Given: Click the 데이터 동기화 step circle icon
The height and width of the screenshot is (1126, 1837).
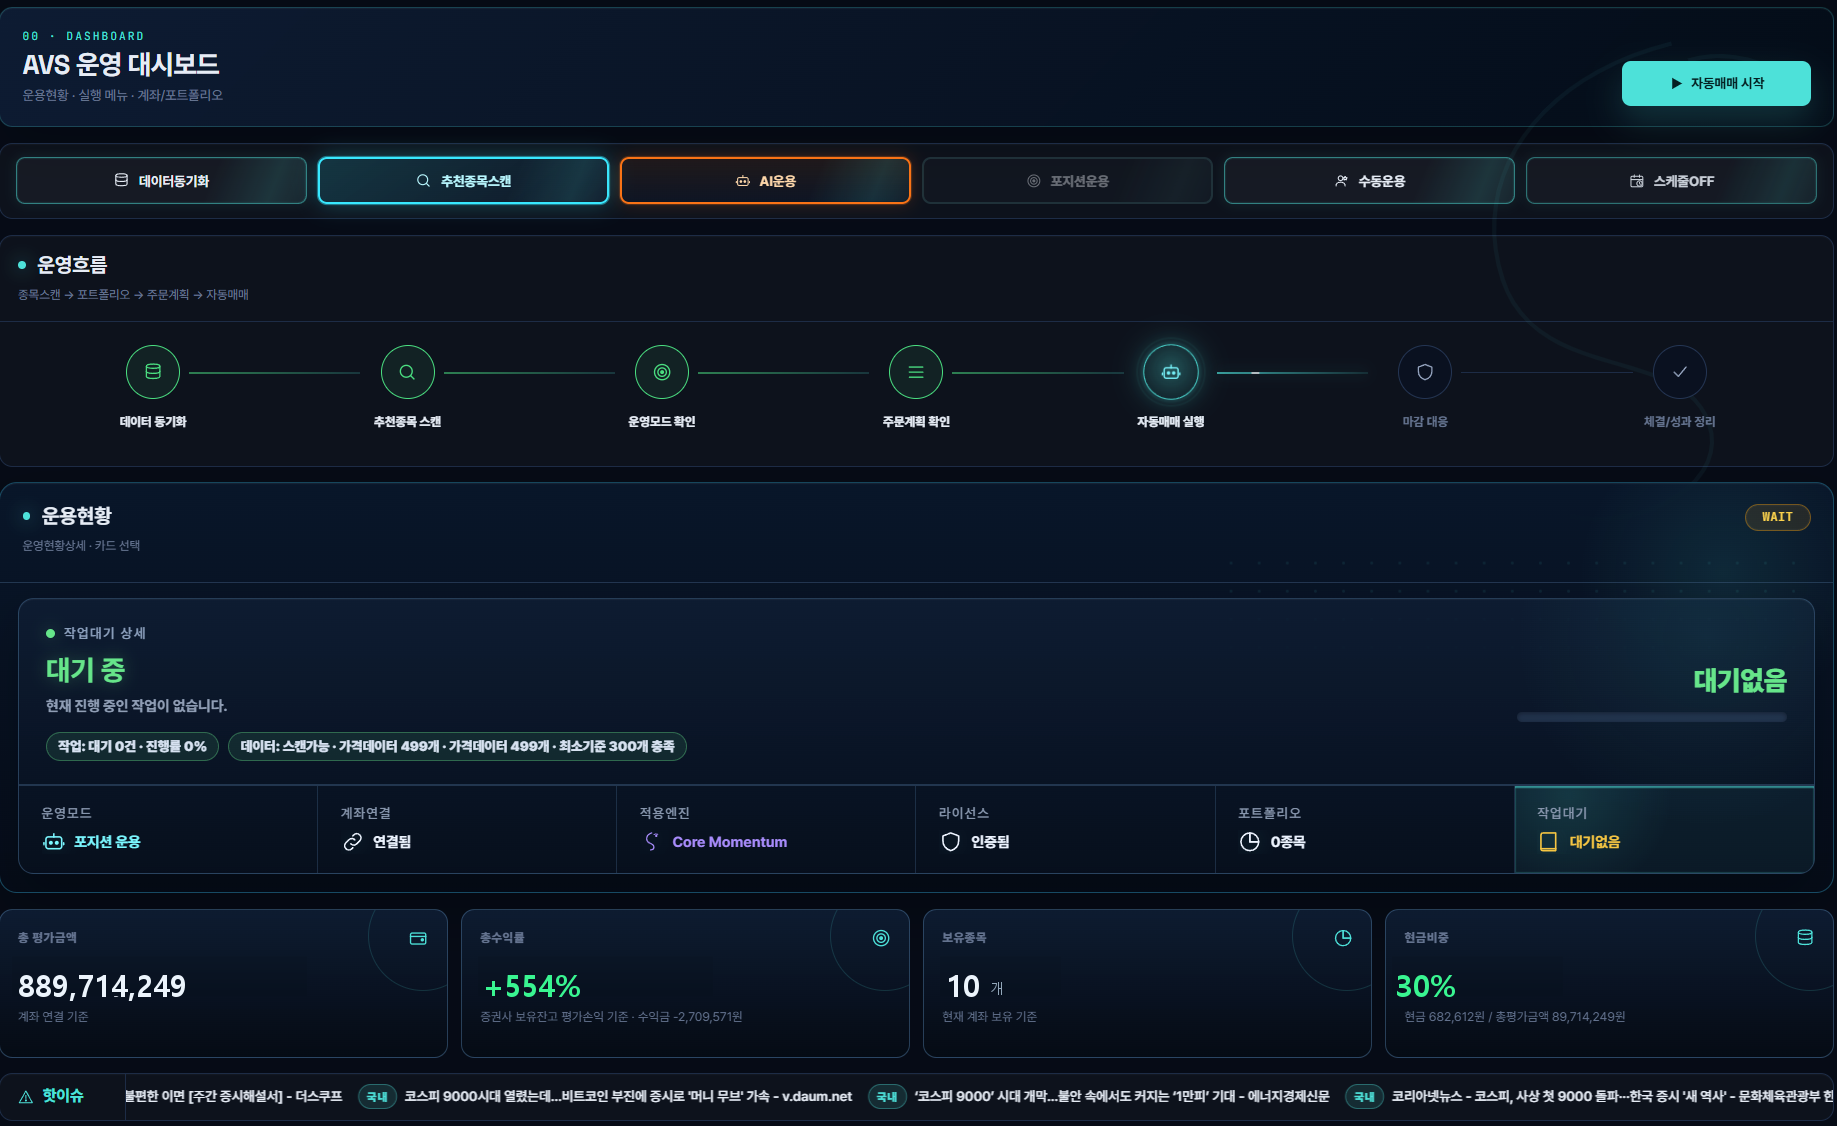Looking at the screenshot, I should pyautogui.click(x=153, y=372).
